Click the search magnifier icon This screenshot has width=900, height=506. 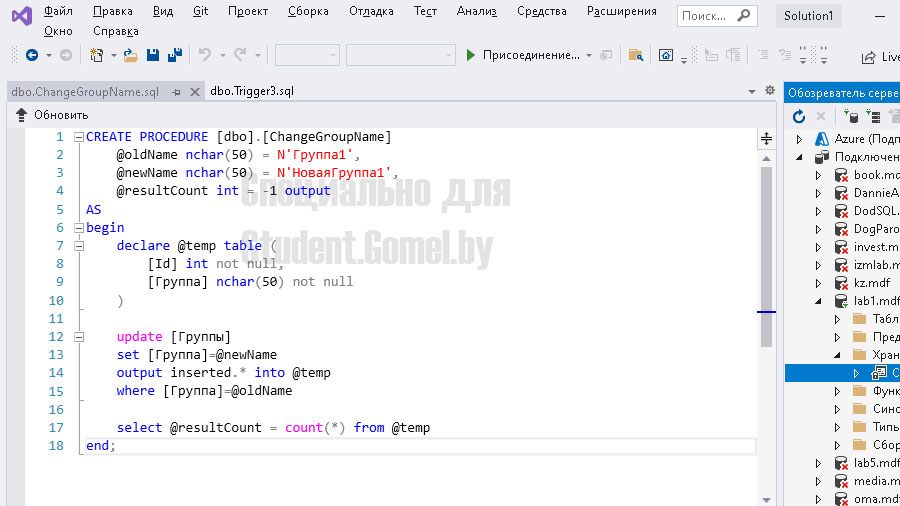(x=743, y=15)
